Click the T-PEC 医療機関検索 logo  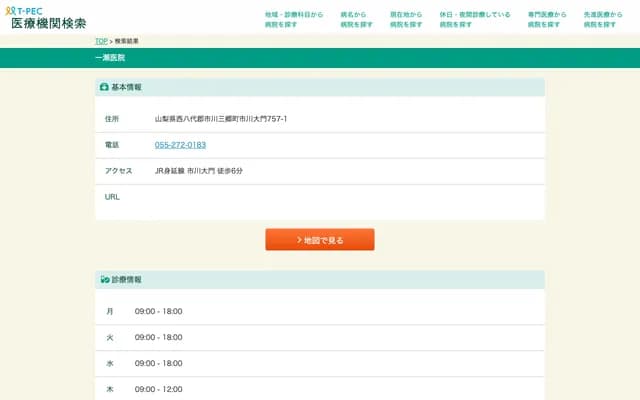pyautogui.click(x=47, y=16)
